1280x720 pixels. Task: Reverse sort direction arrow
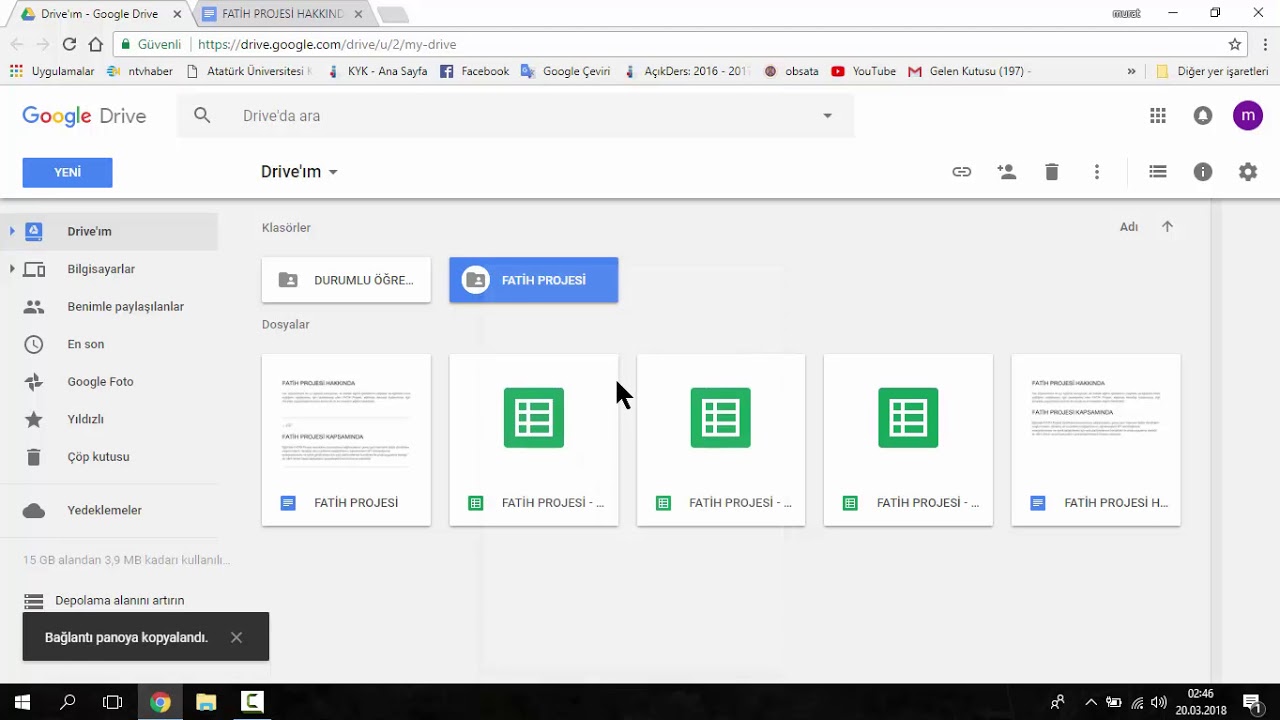(1167, 227)
